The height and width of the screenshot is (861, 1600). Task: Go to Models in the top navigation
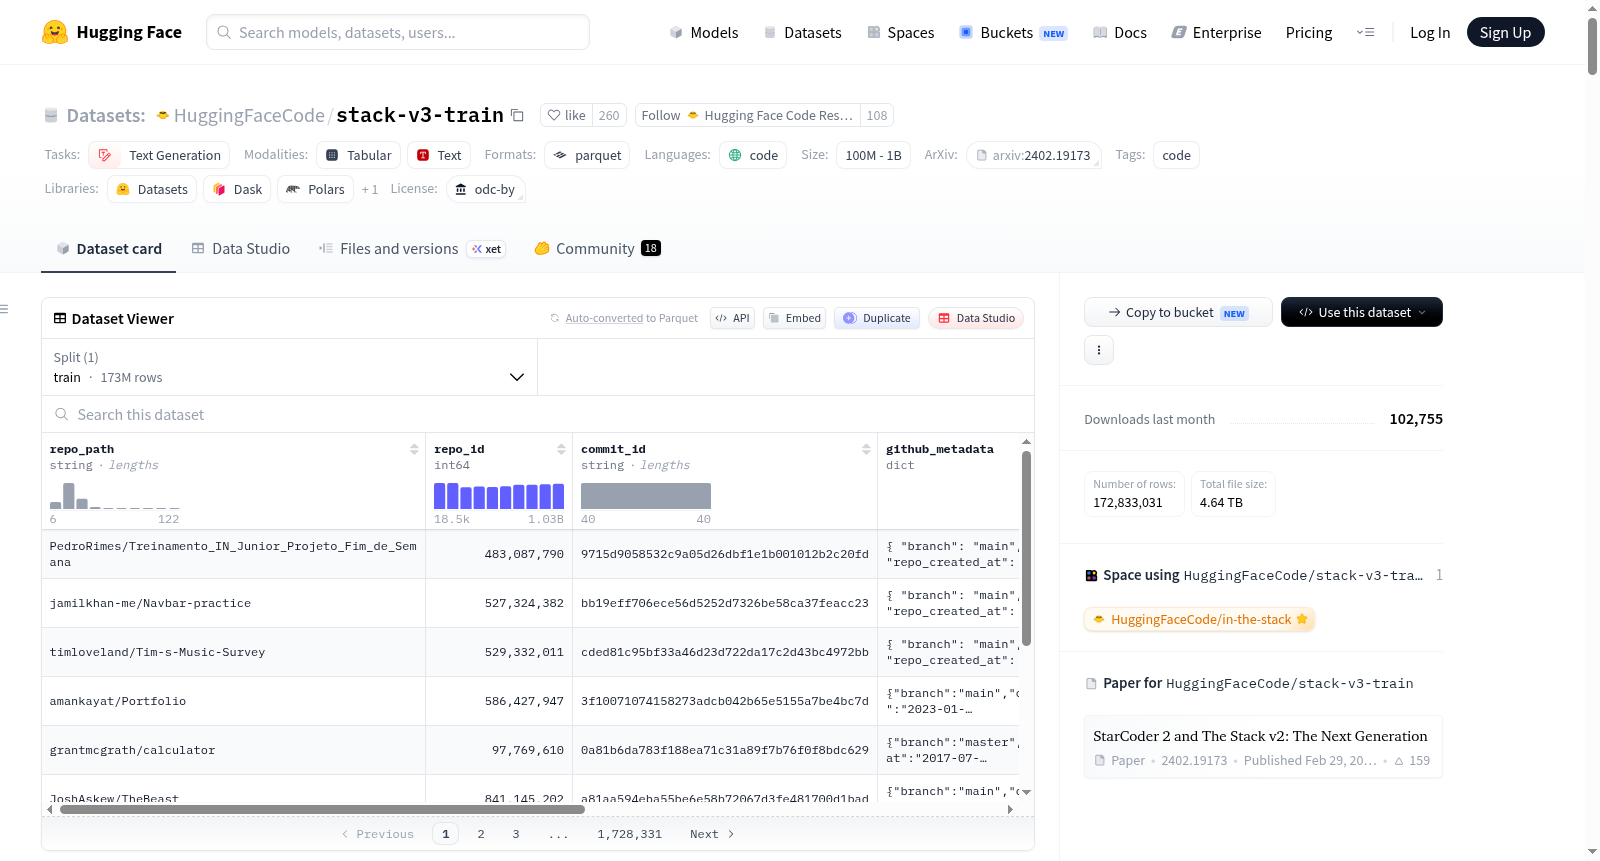click(704, 32)
